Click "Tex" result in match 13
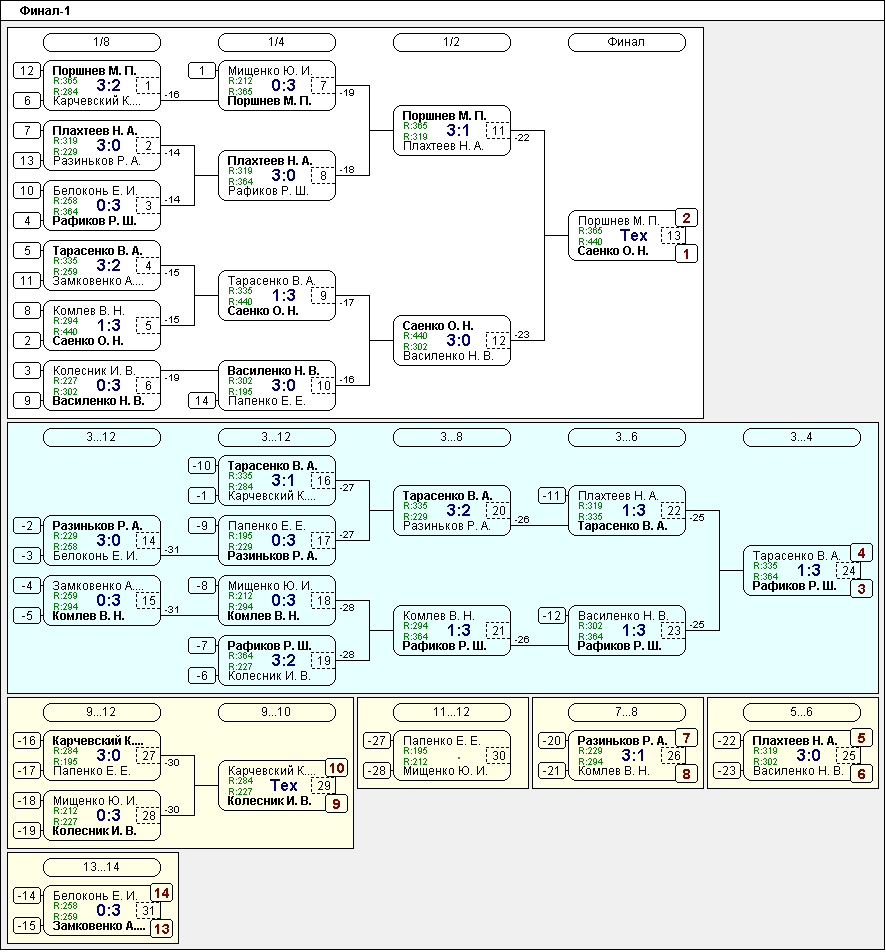 coord(633,236)
